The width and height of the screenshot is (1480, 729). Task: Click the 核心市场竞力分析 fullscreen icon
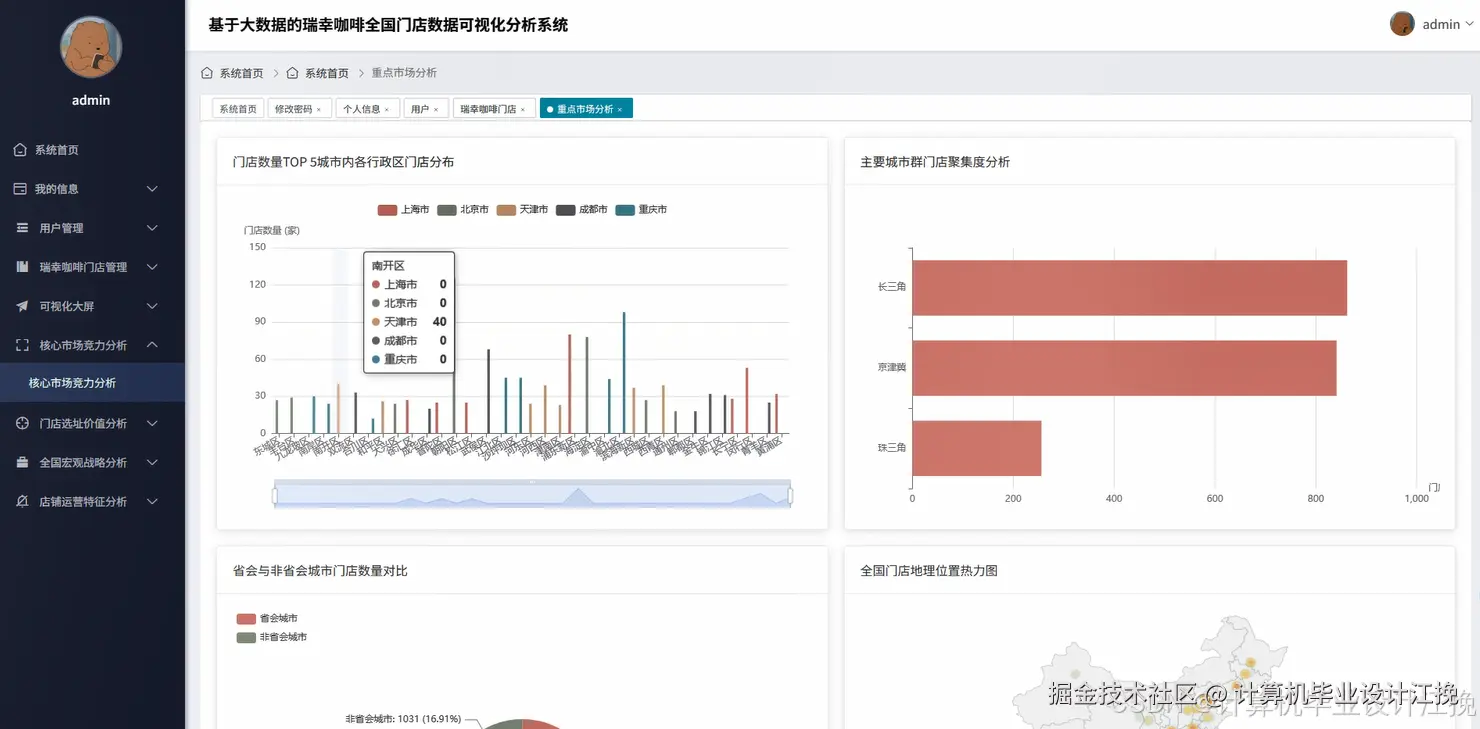pyautogui.click(x=22, y=345)
